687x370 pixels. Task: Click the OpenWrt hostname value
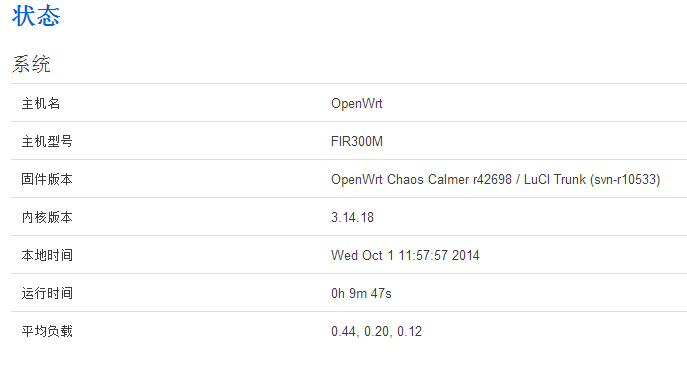[357, 103]
